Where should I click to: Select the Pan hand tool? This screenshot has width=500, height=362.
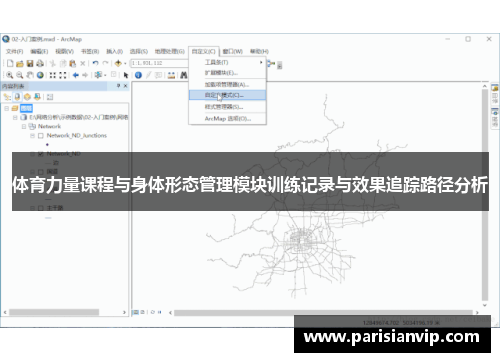tap(30, 75)
